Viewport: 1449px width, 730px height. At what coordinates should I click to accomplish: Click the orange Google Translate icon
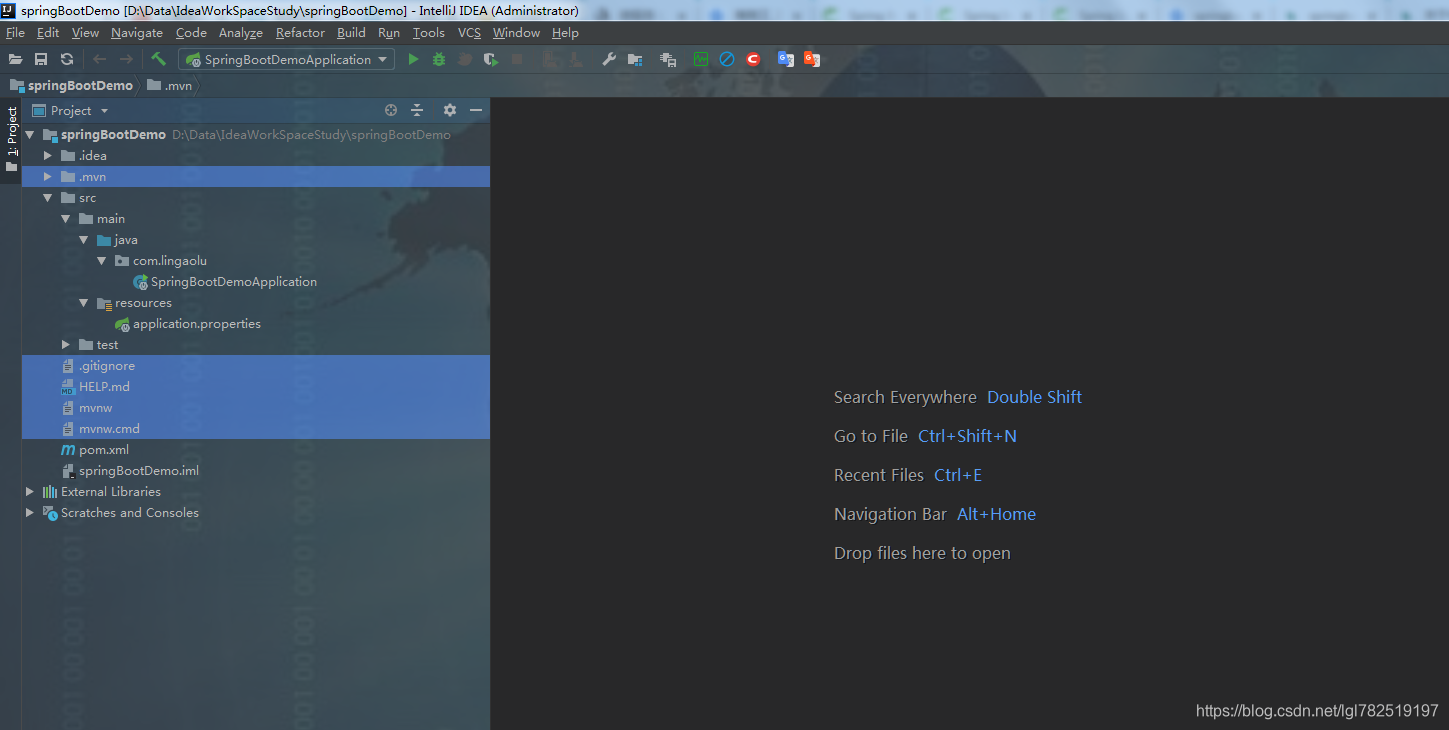[812, 59]
